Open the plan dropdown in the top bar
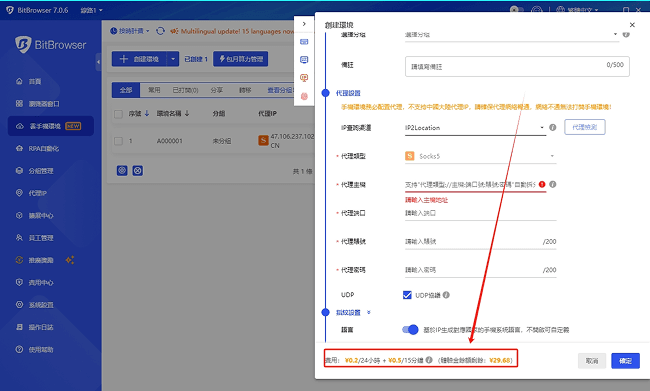The width and height of the screenshot is (650, 391). 130,31
